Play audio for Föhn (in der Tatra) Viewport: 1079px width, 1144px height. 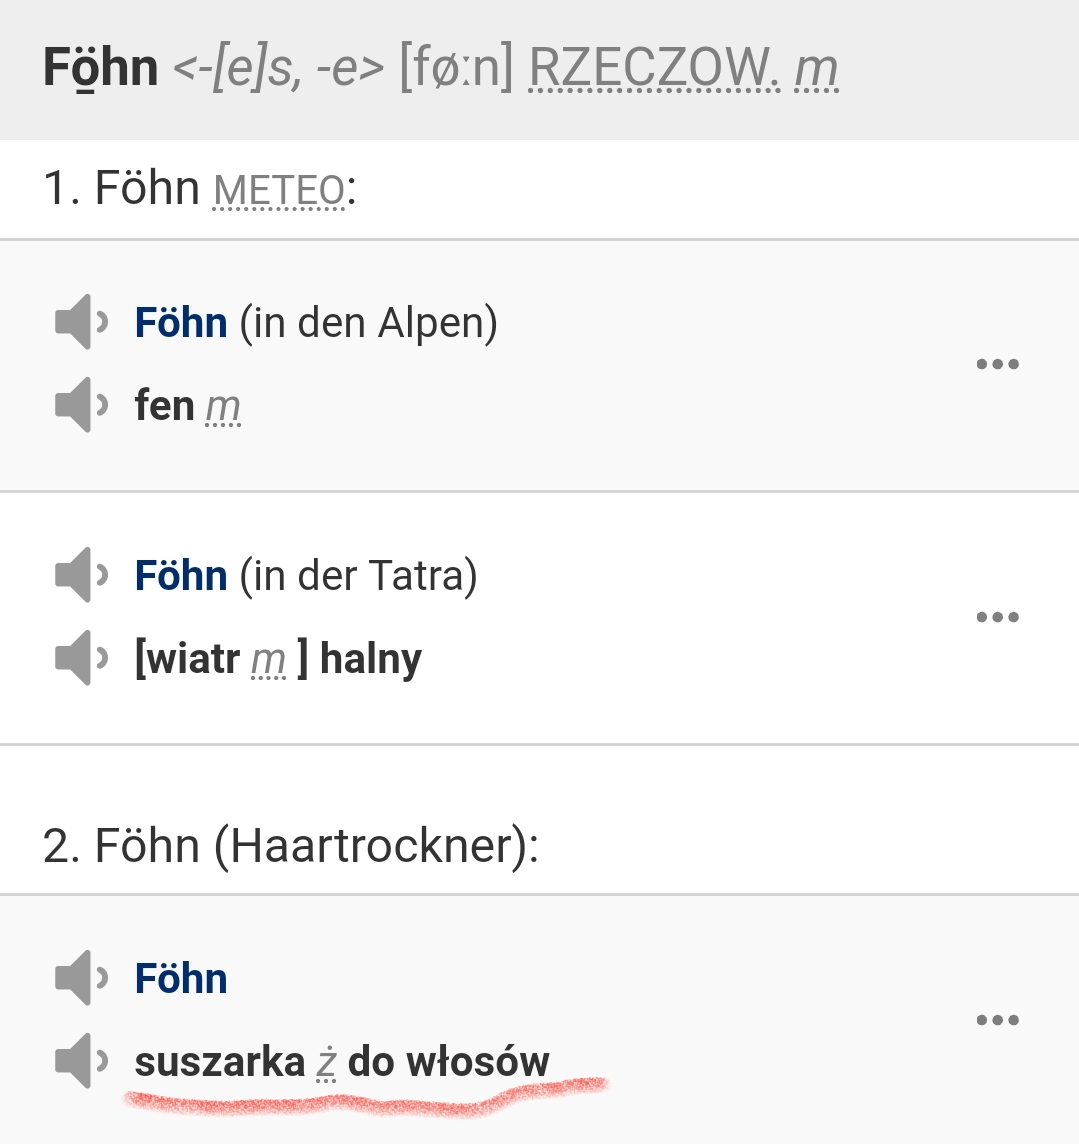pos(81,575)
